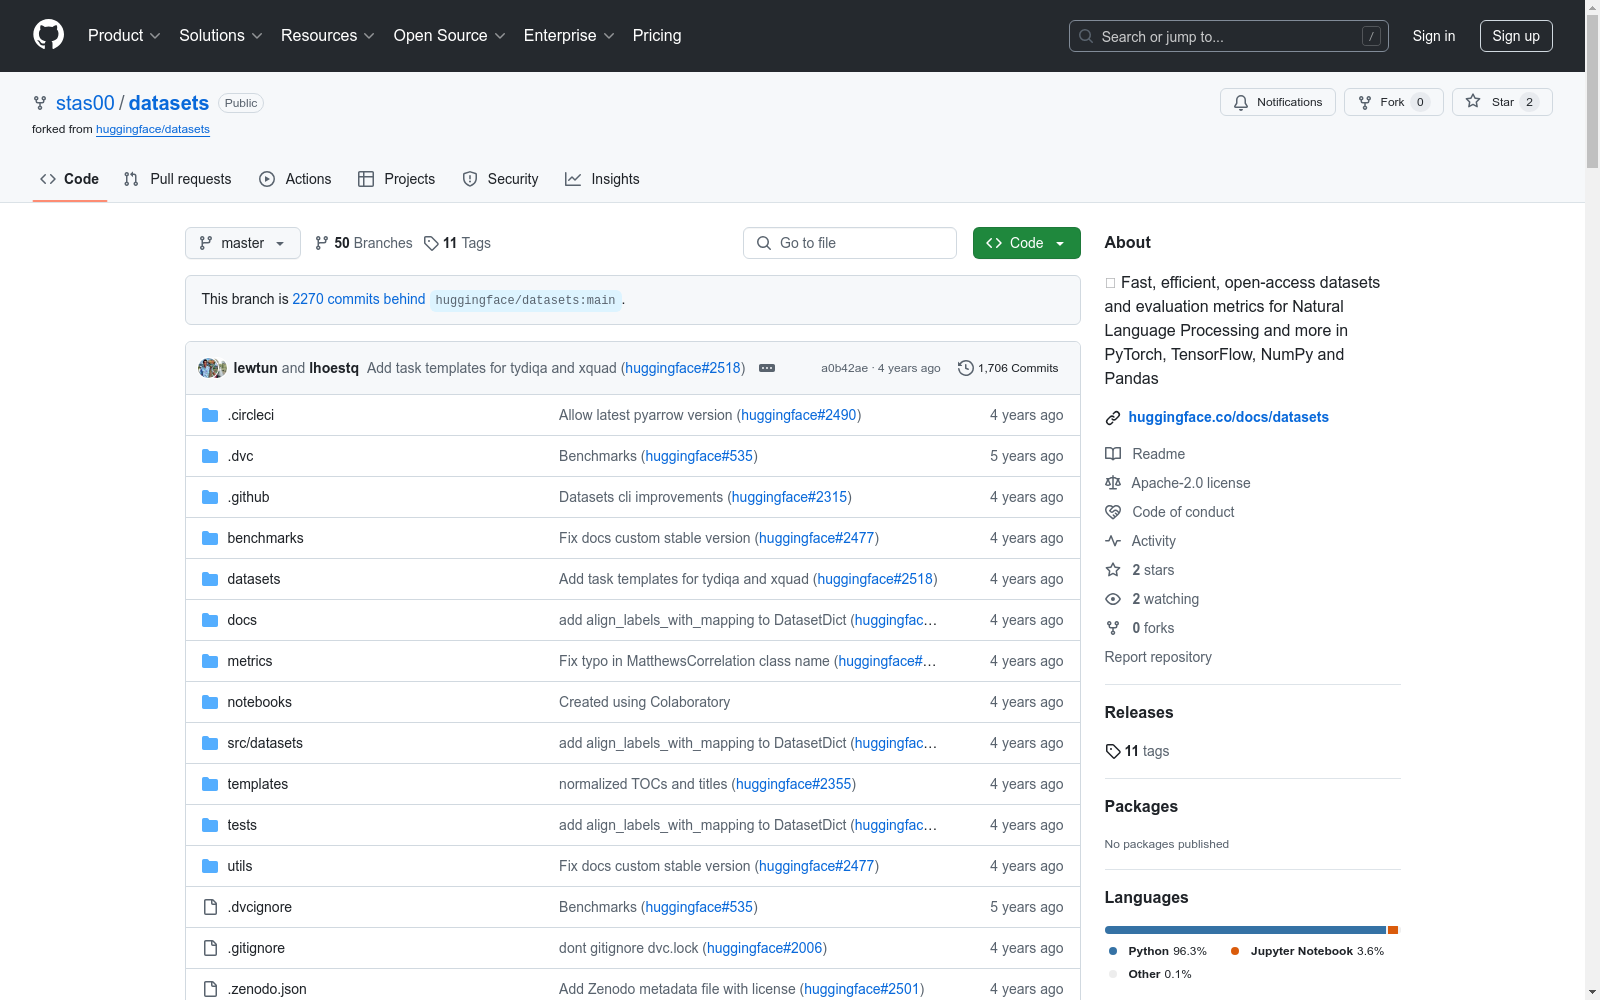
Task: Switch to the Insights tab
Action: (x=602, y=179)
